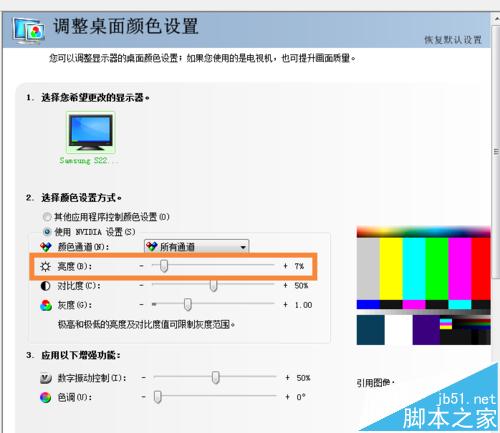The height and width of the screenshot is (433, 500).
Task: Click heading 选择您希望更改的显示器
Action: click(x=95, y=98)
